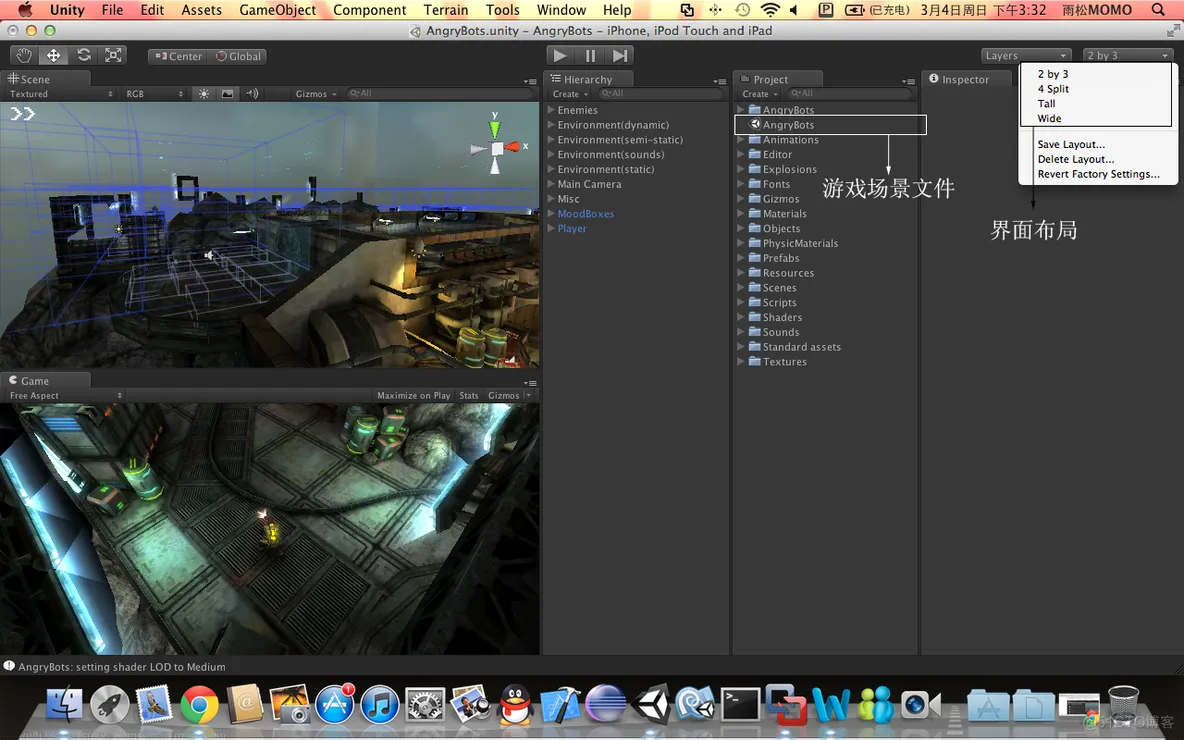Screen dimensions: 1184x740
Task: Open Finder from the Dock
Action: [65, 706]
